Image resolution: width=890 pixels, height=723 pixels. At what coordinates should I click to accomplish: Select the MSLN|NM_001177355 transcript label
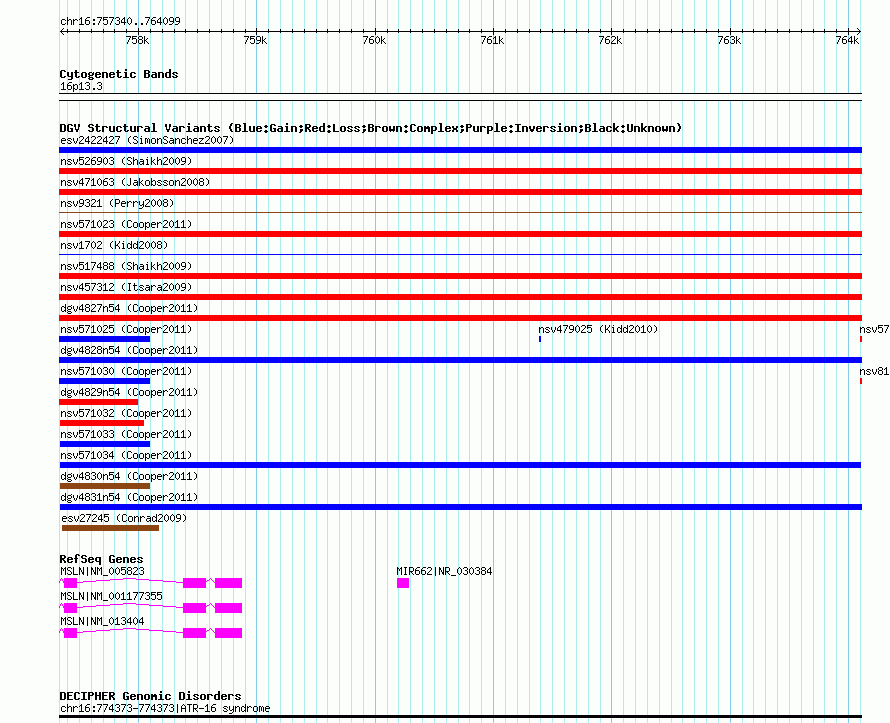click(111, 596)
